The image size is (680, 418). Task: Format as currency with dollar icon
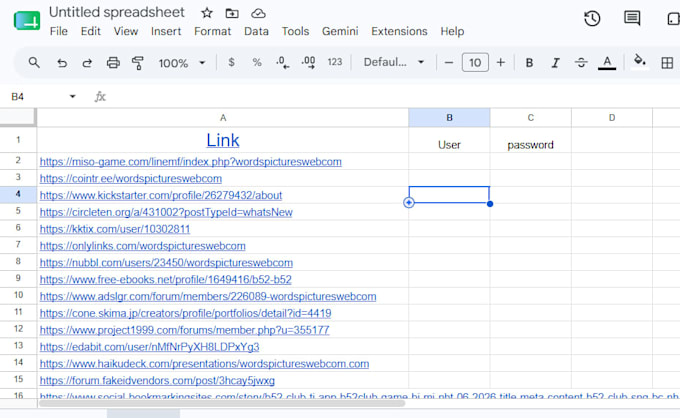coord(231,62)
